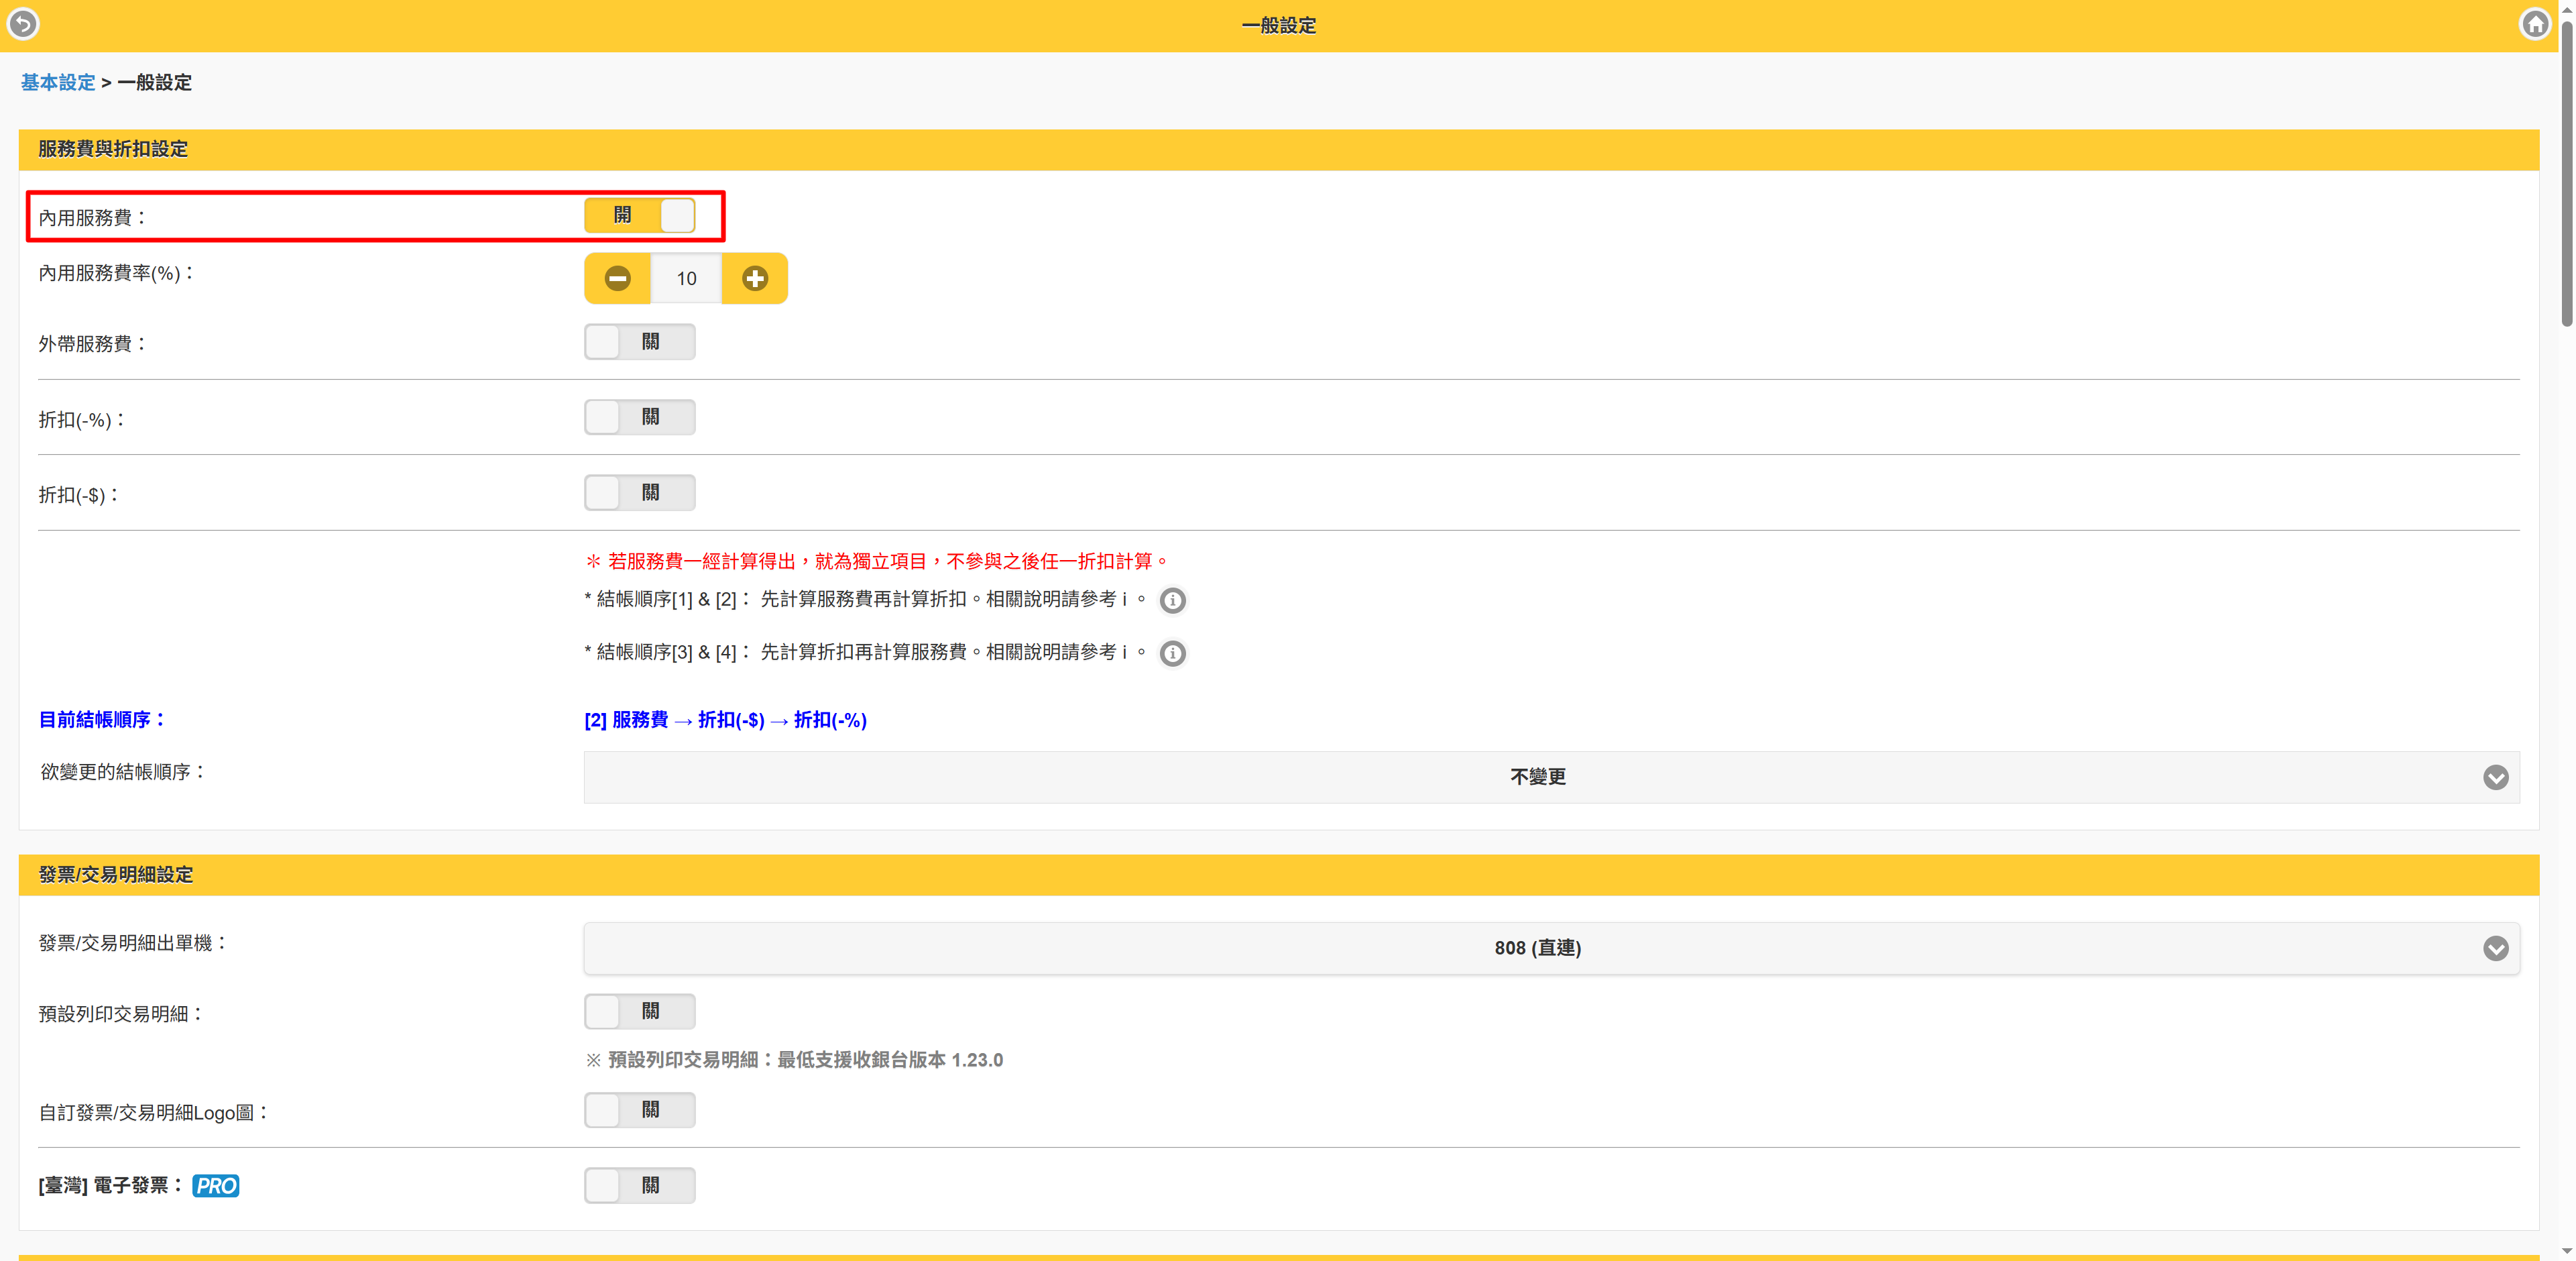Click chevron icon on 808 (直連) selector

click(2495, 949)
